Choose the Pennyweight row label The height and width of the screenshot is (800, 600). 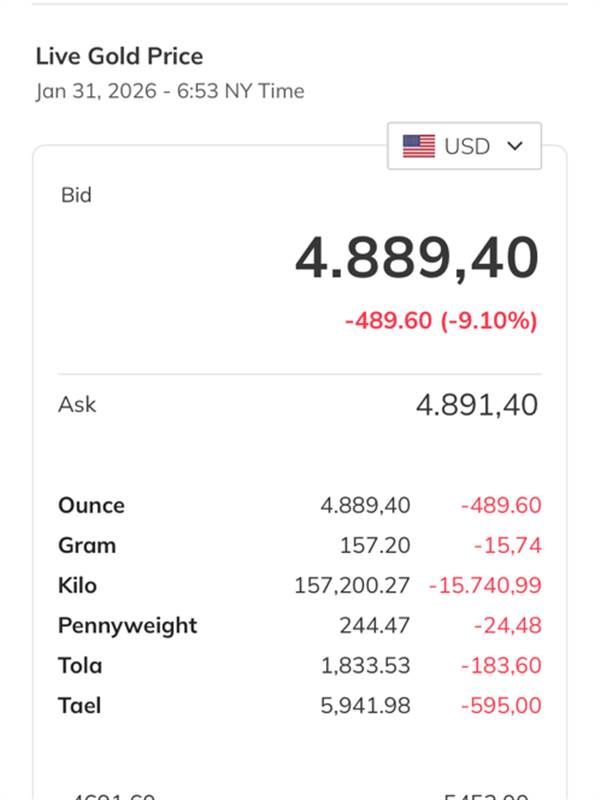pyautogui.click(x=127, y=625)
